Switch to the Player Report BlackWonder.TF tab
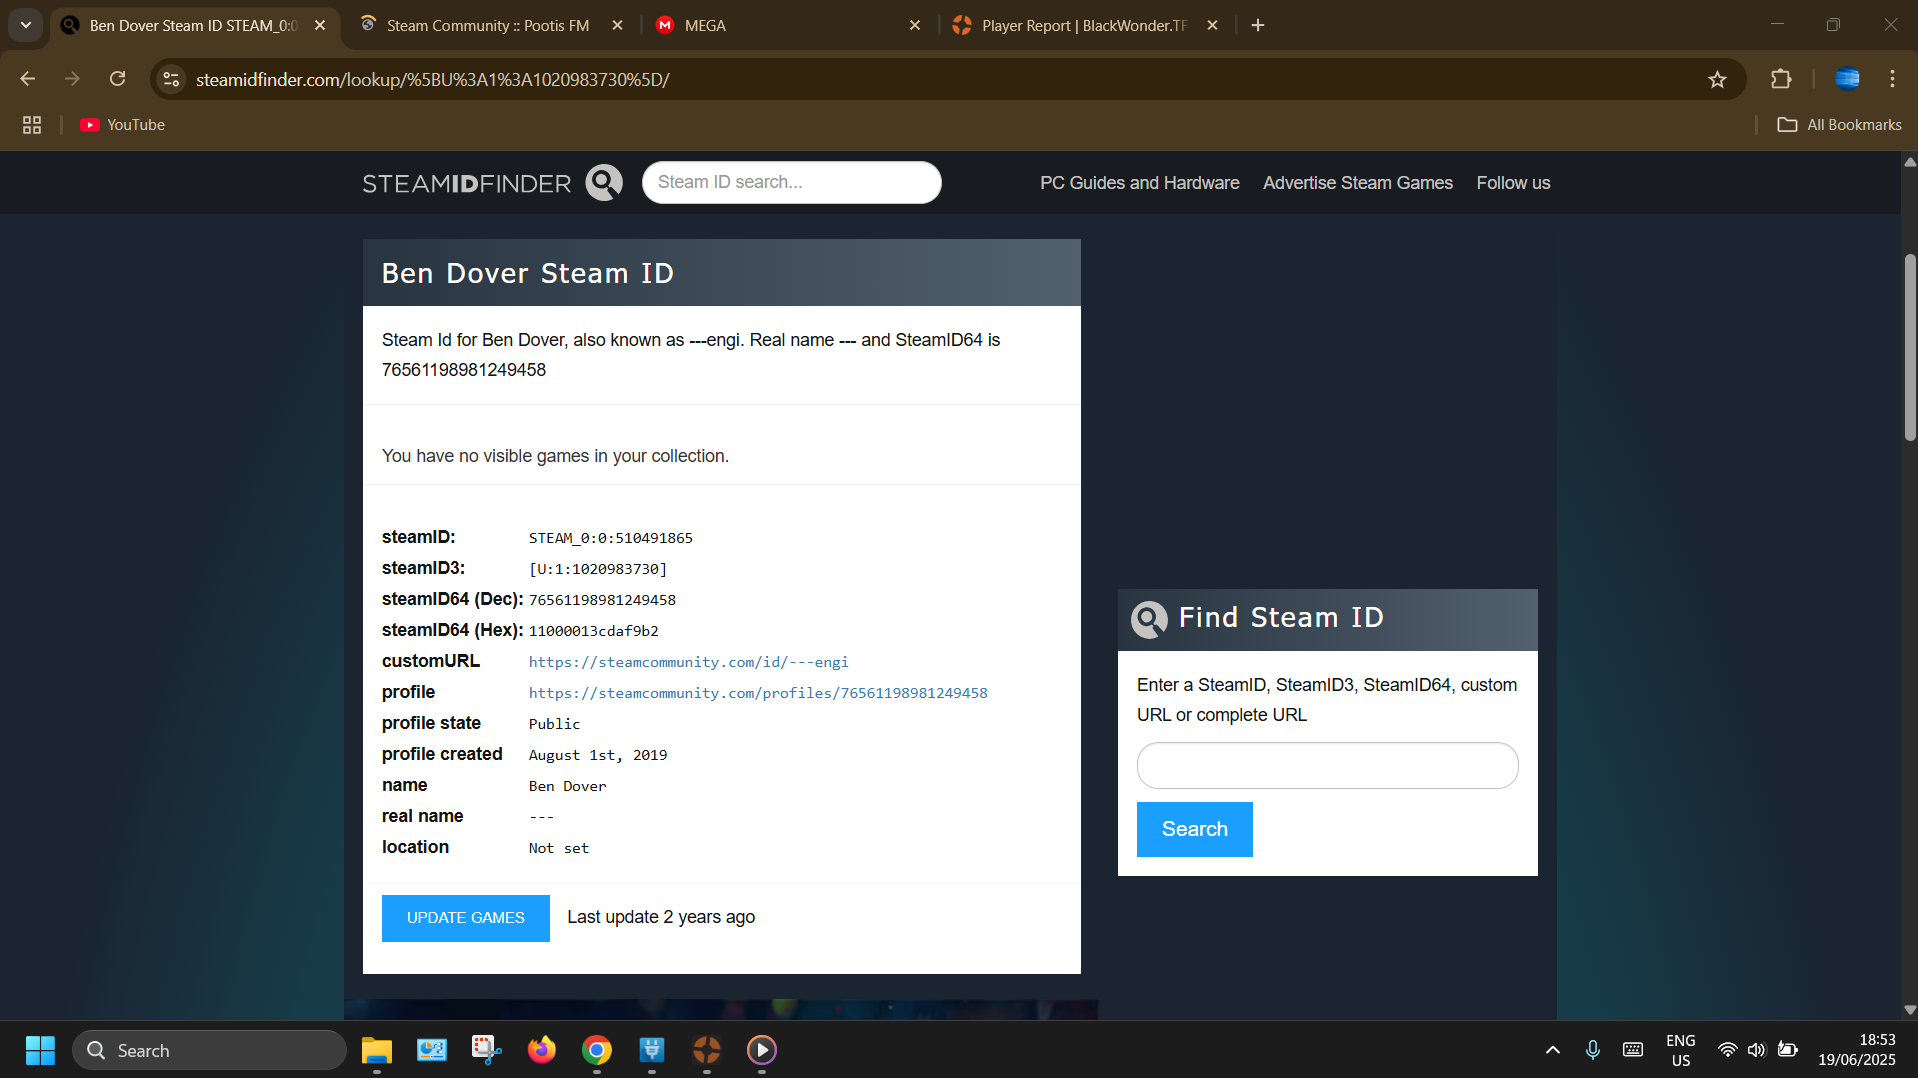This screenshot has height=1078, width=1918. tap(1084, 25)
